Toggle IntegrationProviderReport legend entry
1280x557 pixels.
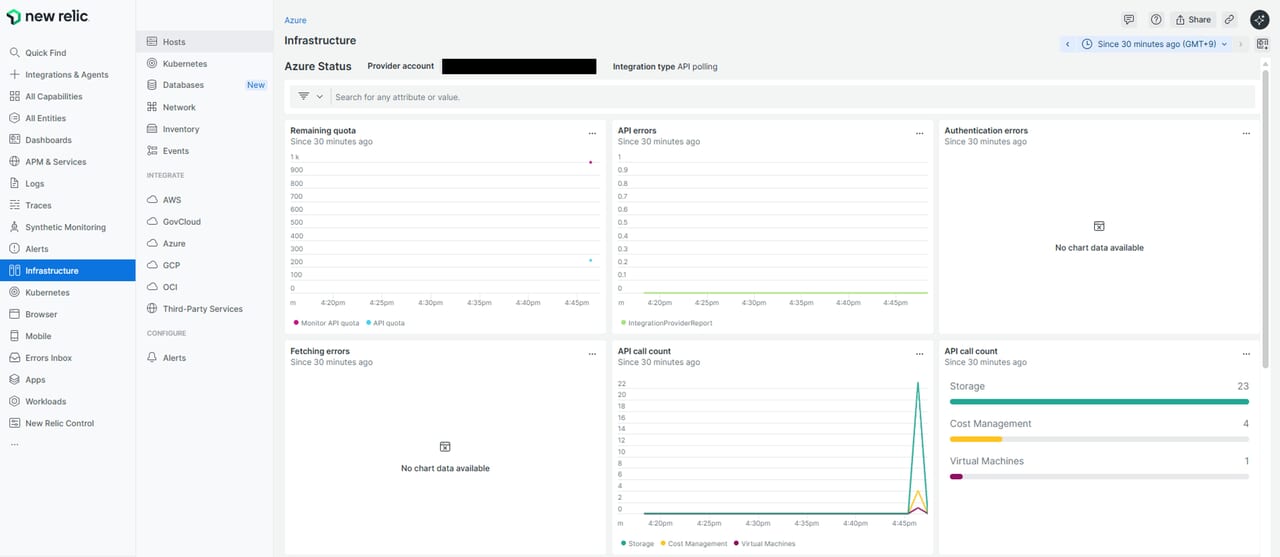[x=669, y=323]
